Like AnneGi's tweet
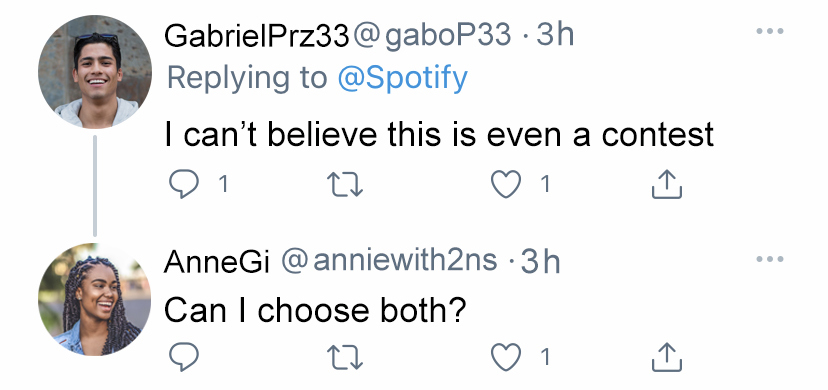 506,357
